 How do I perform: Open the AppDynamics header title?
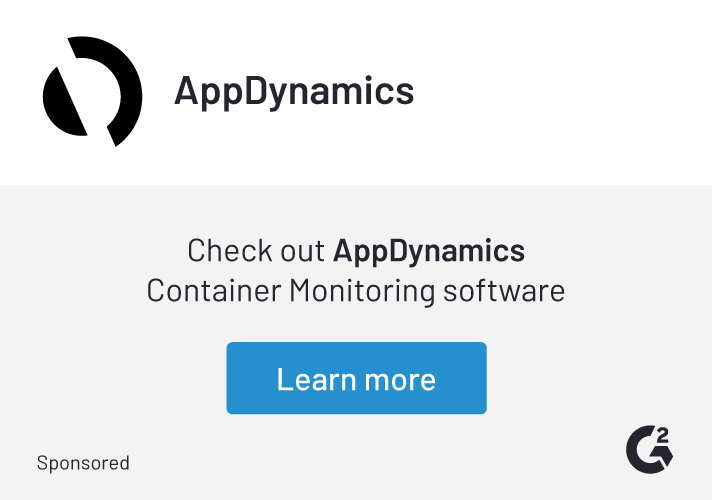click(294, 91)
